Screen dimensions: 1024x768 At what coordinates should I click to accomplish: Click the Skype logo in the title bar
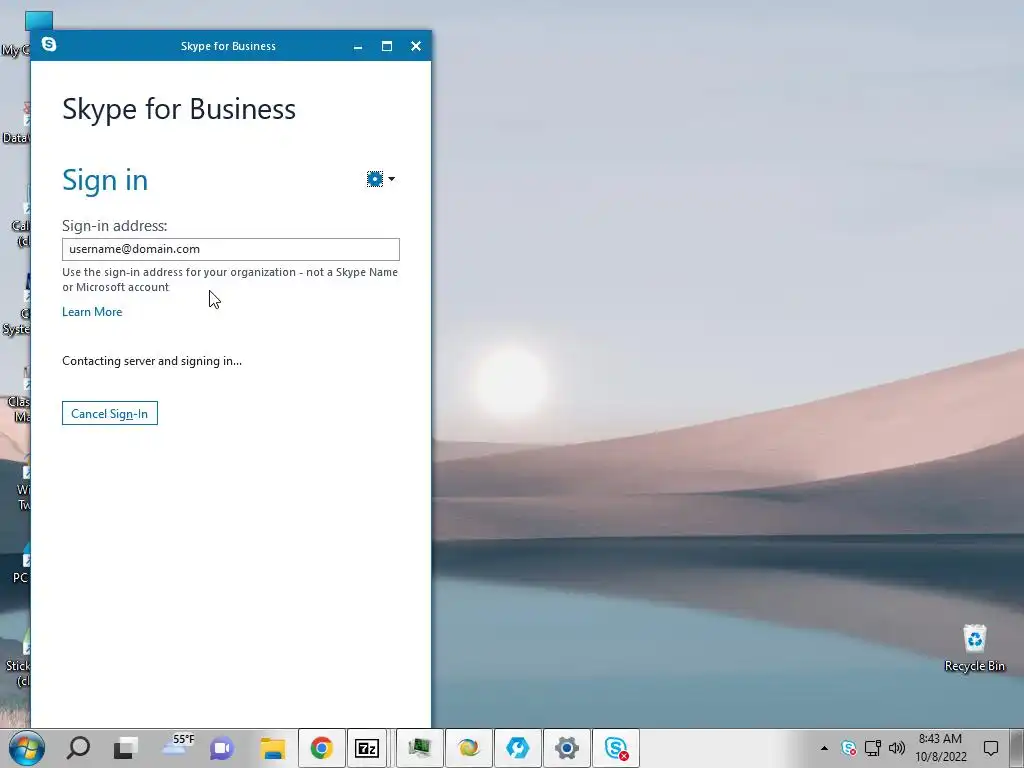[48, 44]
